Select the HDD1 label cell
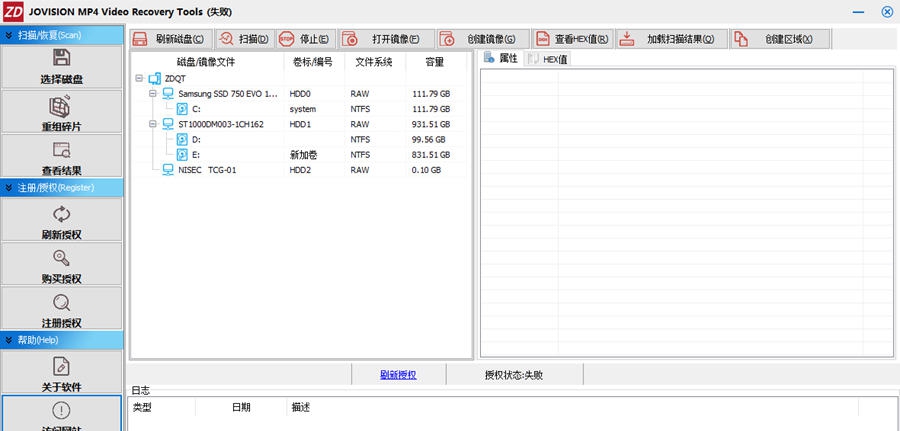The width and height of the screenshot is (900, 431). tap(300, 124)
